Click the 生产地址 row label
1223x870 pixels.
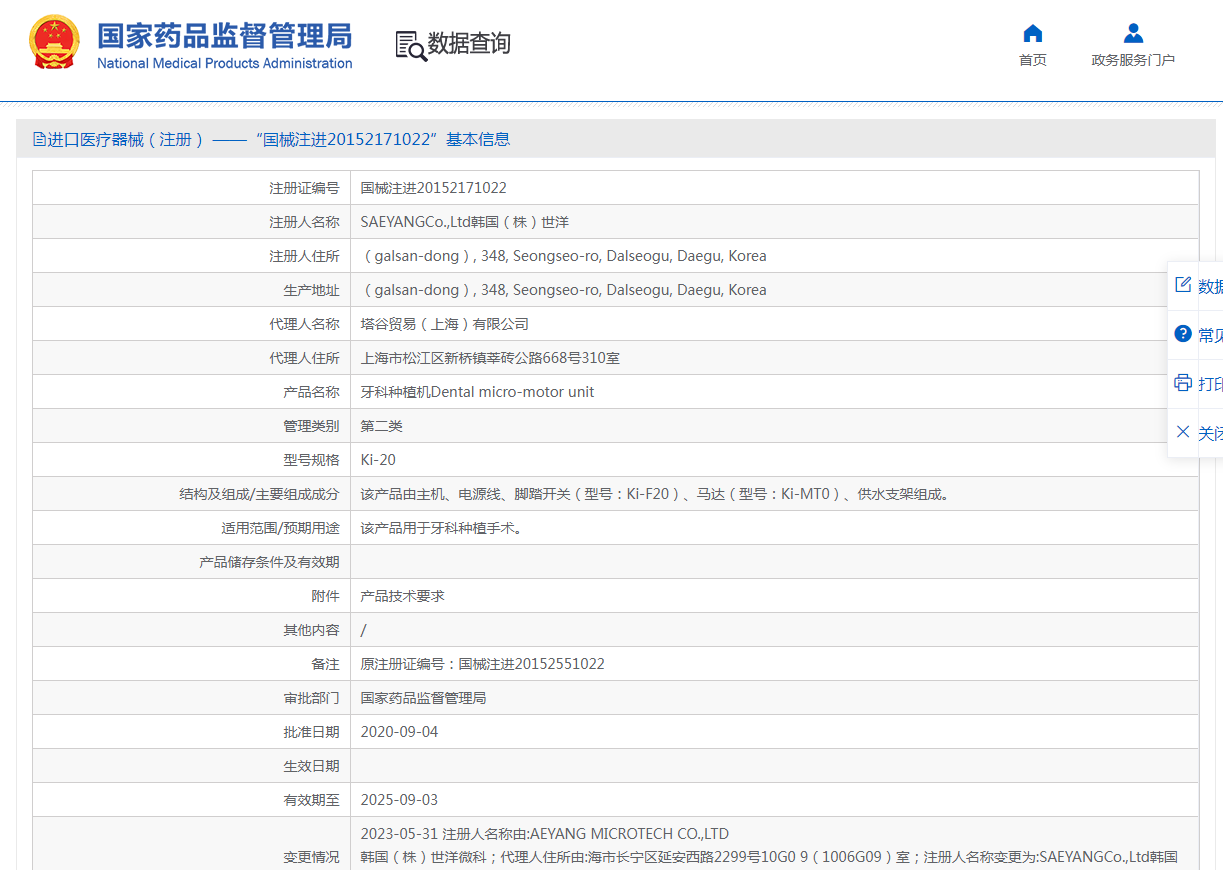[311, 290]
